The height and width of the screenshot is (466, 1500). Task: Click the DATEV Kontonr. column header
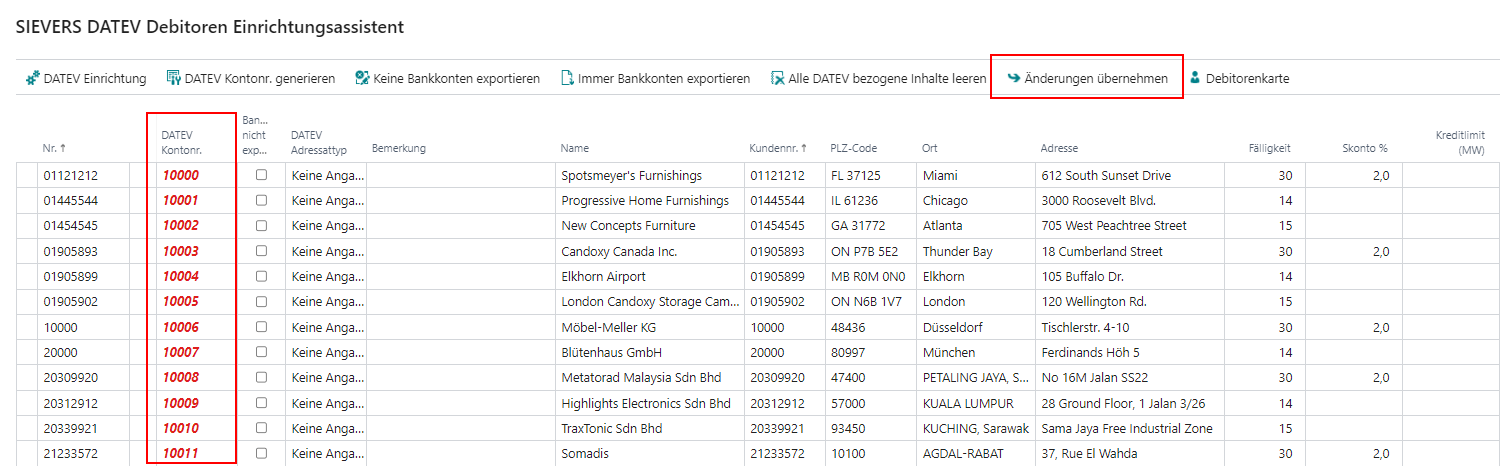point(181,142)
